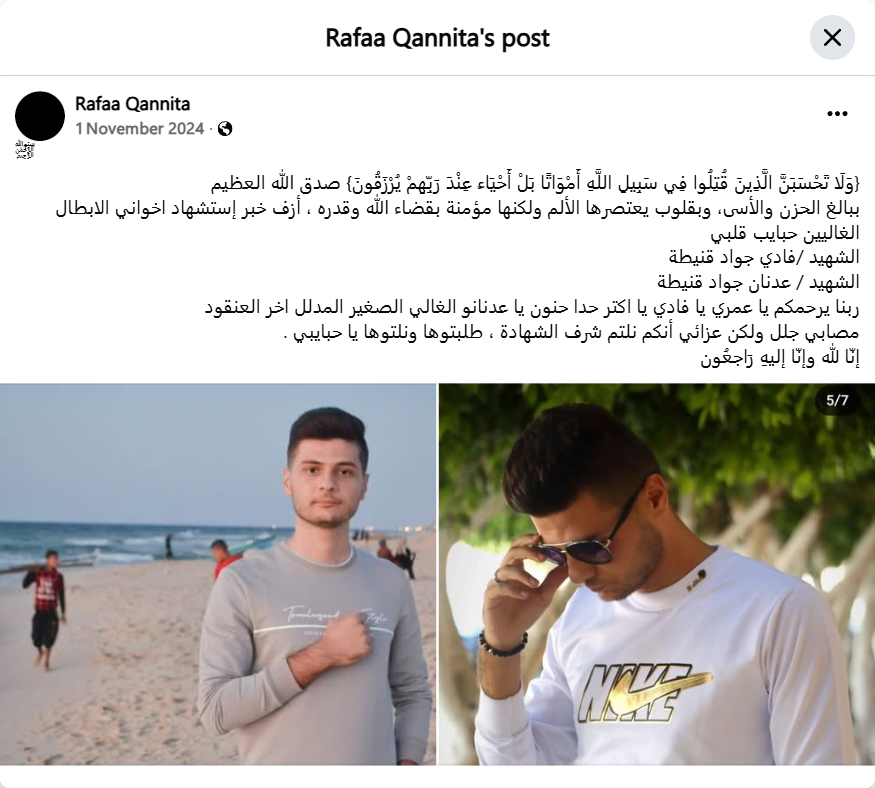This screenshot has width=875, height=788.
Task: Click the black circular profile picture
Action: (x=40, y=116)
